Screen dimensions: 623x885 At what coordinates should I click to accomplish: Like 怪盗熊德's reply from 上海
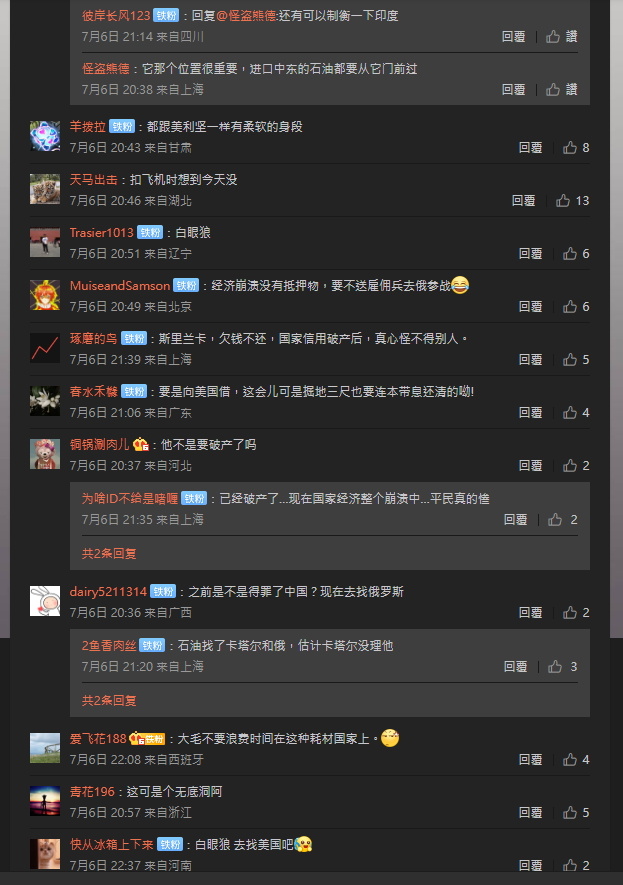pyautogui.click(x=561, y=90)
